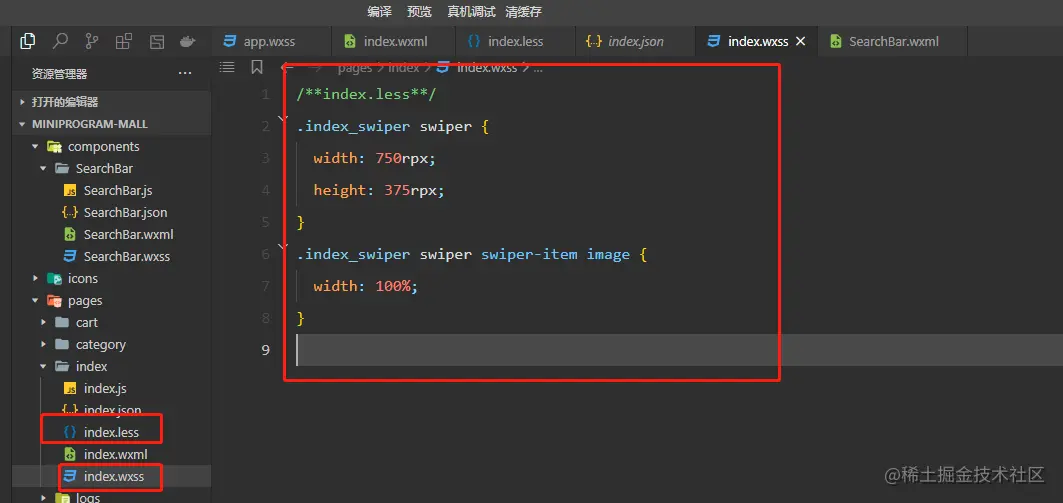
Task: Open the Source Control branch icon
Action: (x=92, y=41)
